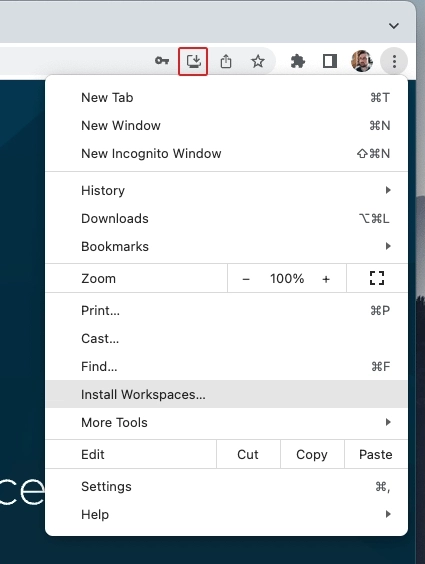This screenshot has height=564, width=425.
Task: Expand the tab search chevron at top
Action: [394, 26]
